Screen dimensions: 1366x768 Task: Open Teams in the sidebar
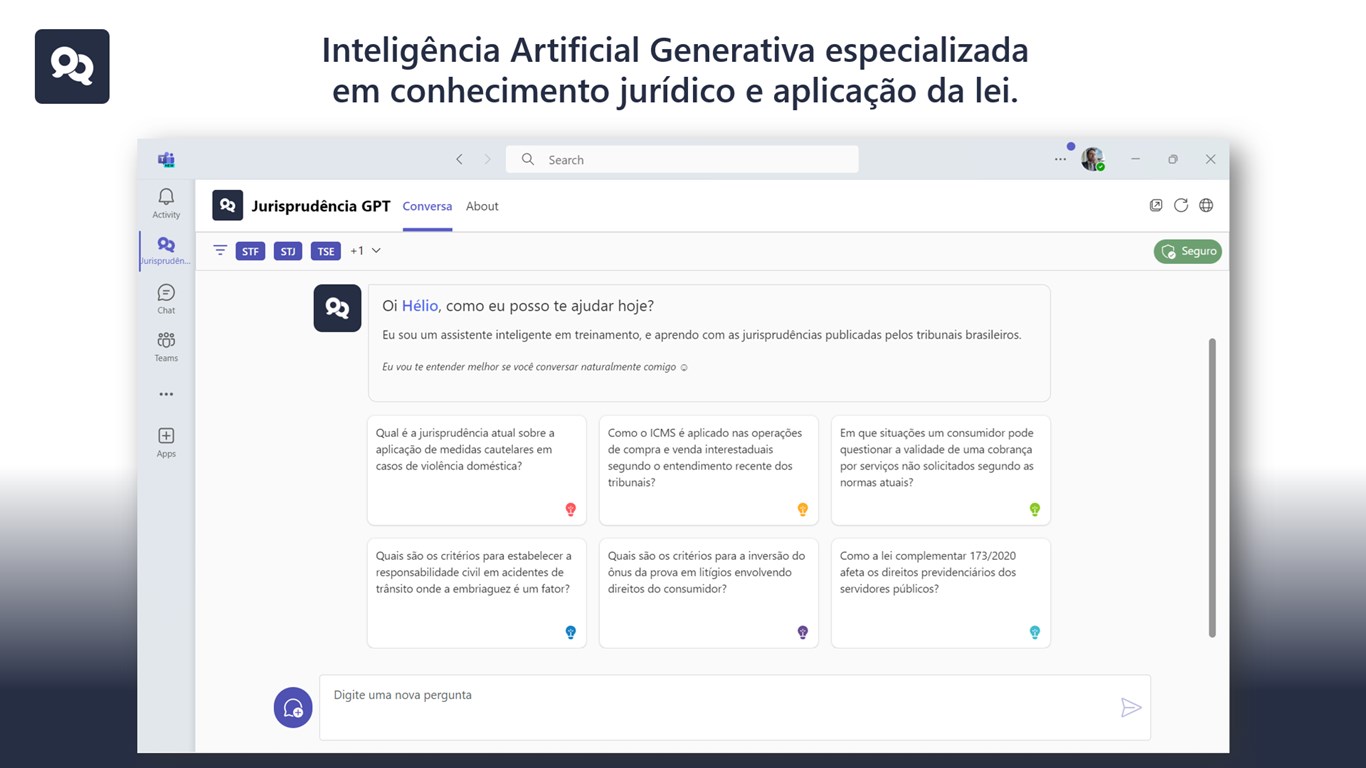tap(166, 346)
